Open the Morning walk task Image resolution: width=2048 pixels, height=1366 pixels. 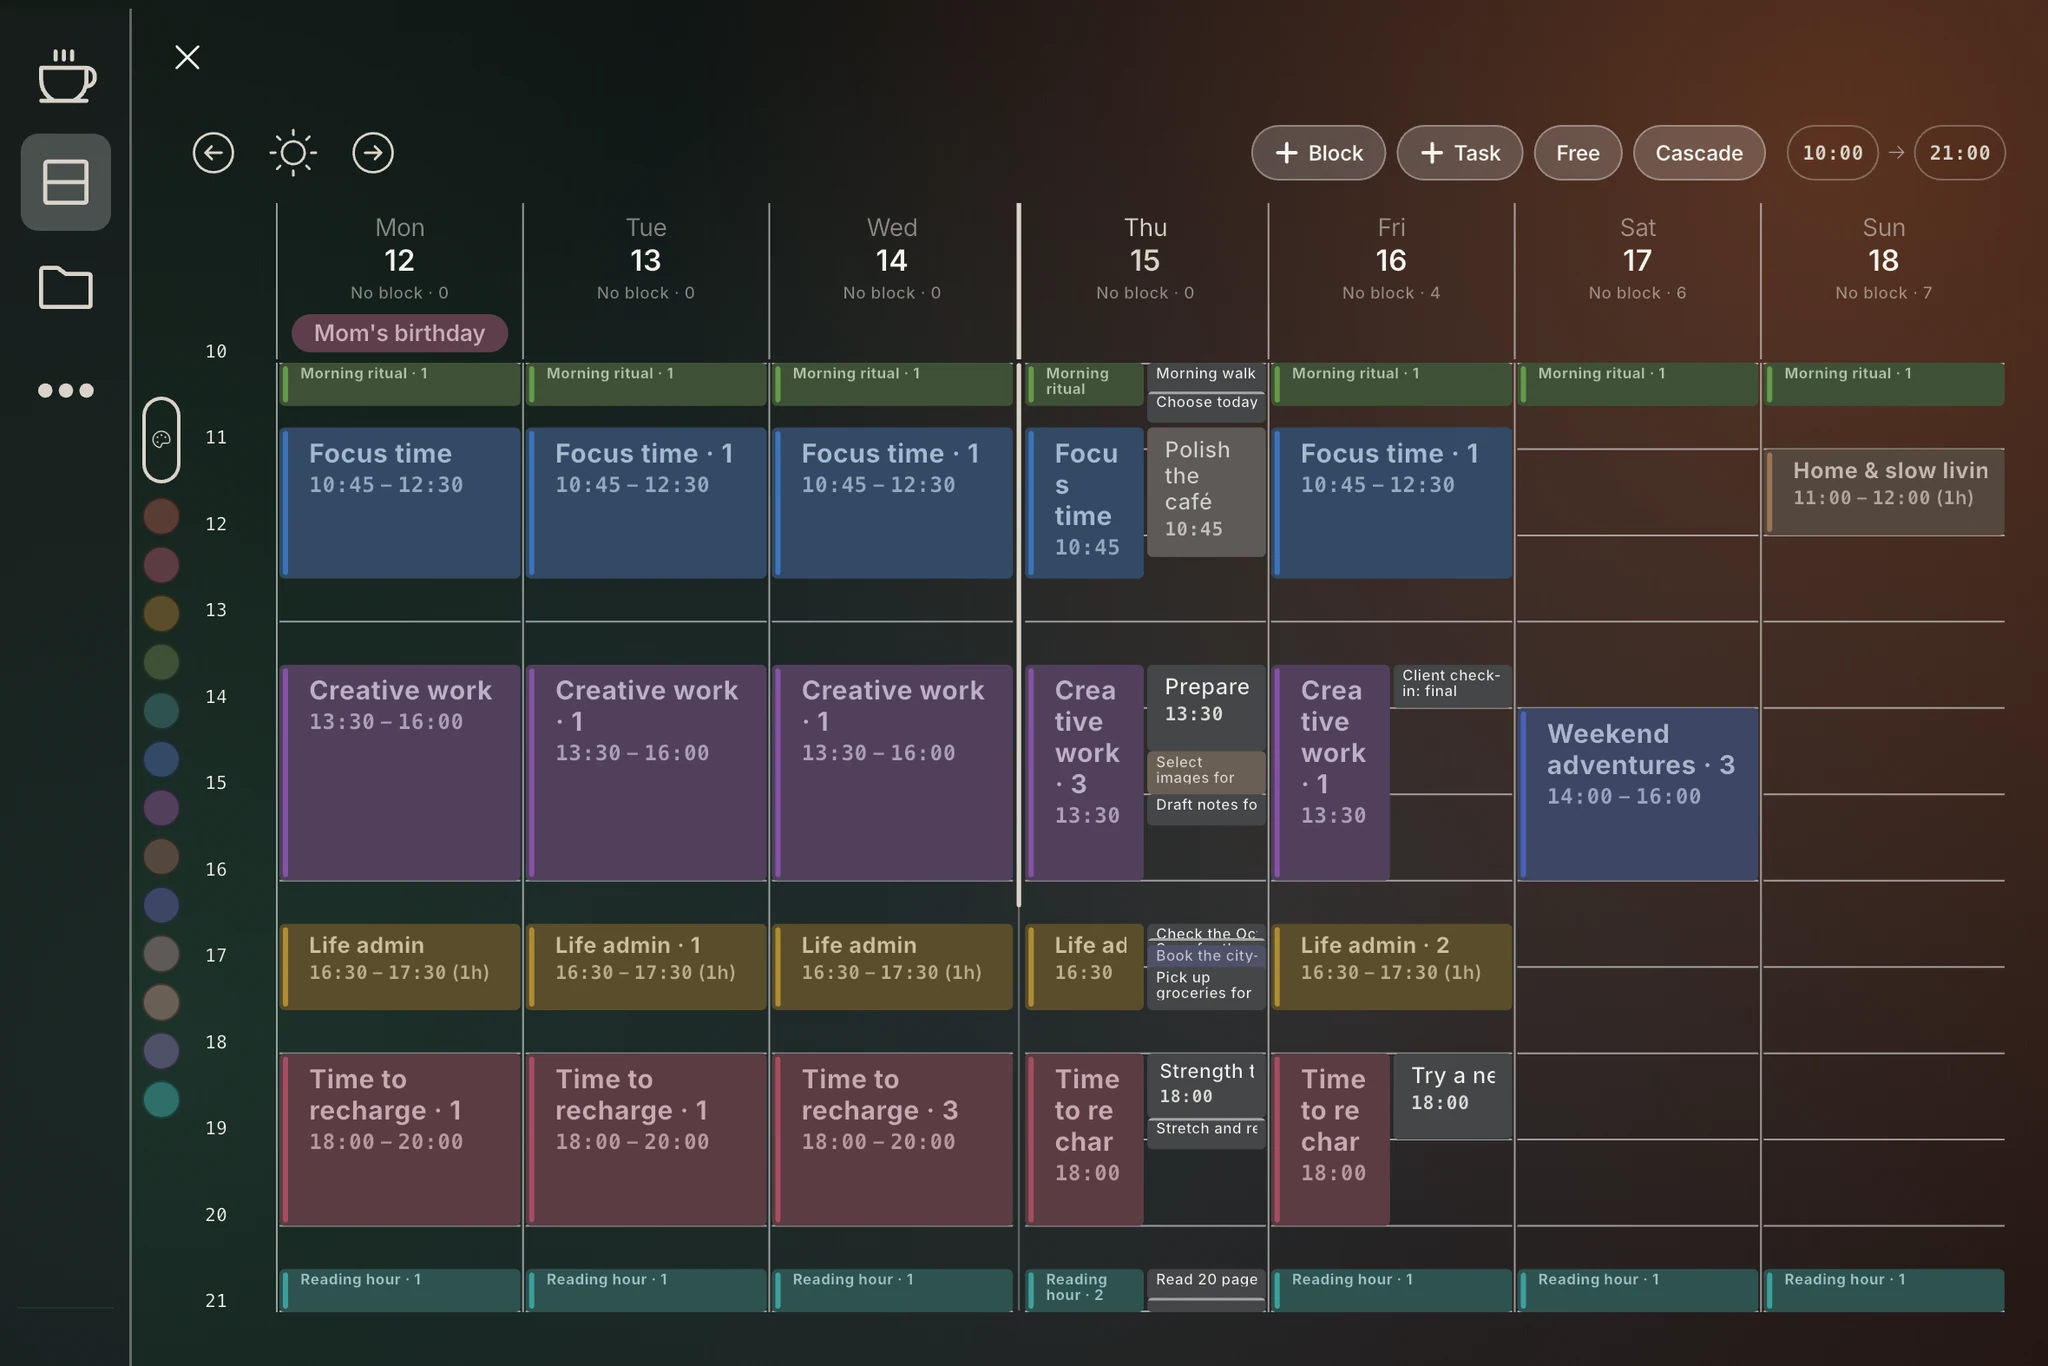pos(1206,375)
